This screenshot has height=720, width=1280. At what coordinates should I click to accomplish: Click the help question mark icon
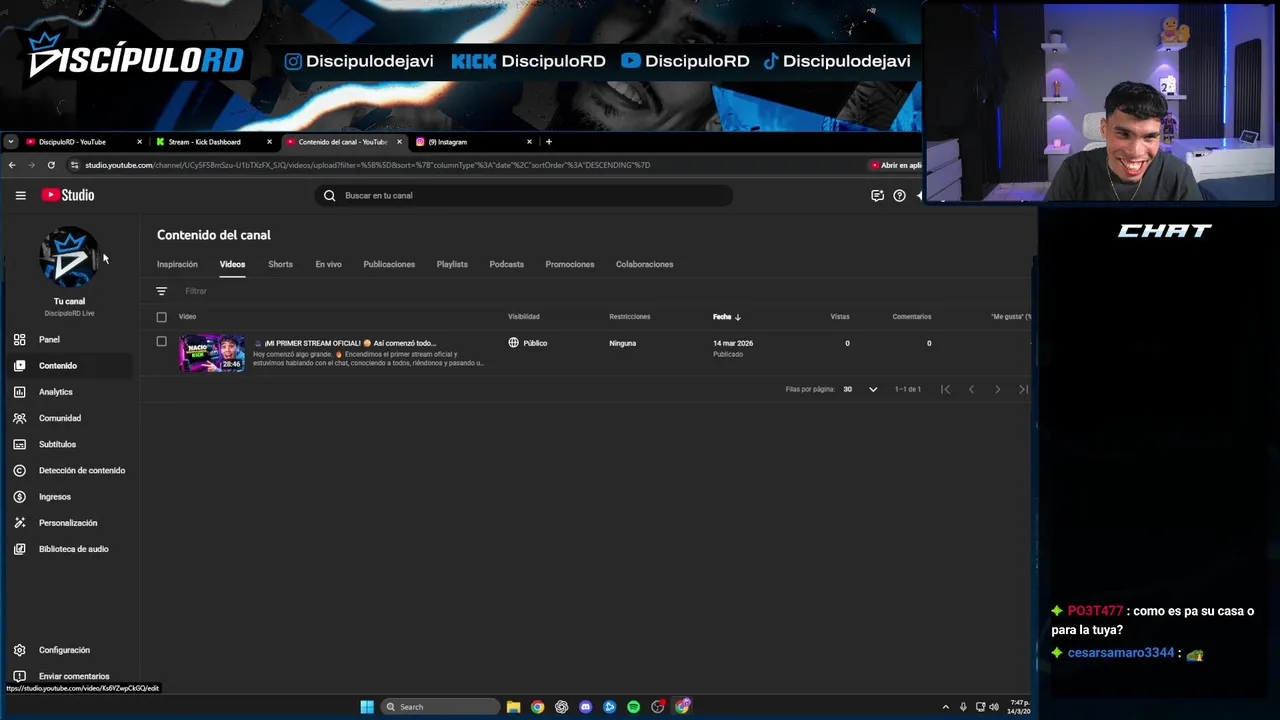pos(899,195)
